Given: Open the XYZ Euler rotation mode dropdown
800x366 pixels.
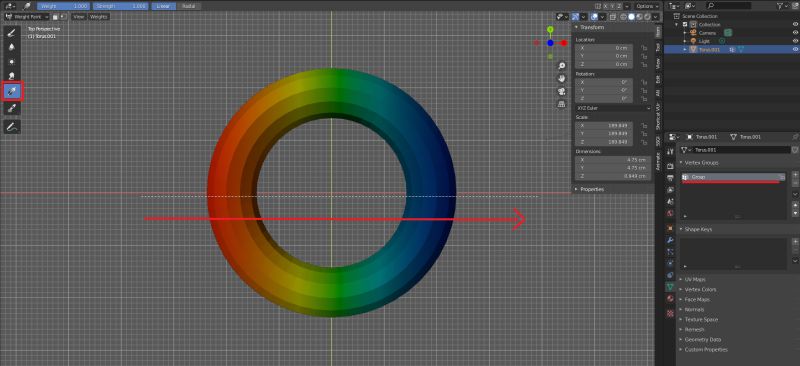Looking at the screenshot, I should coord(613,108).
